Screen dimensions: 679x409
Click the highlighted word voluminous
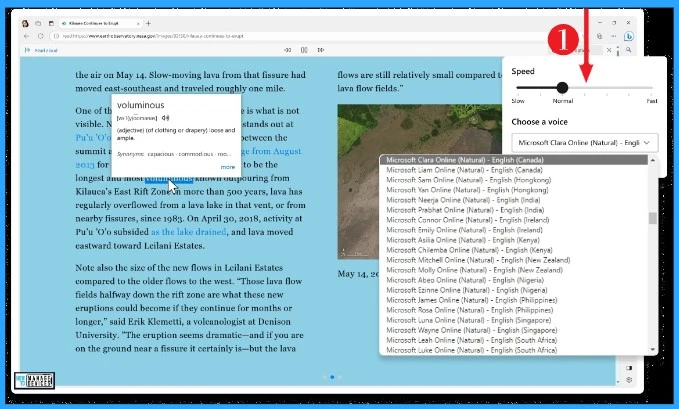169,178
